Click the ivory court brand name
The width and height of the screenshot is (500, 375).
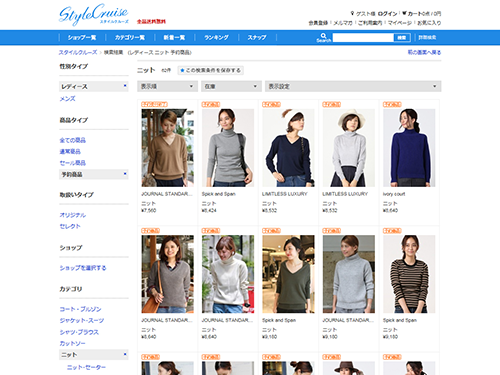coord(394,194)
